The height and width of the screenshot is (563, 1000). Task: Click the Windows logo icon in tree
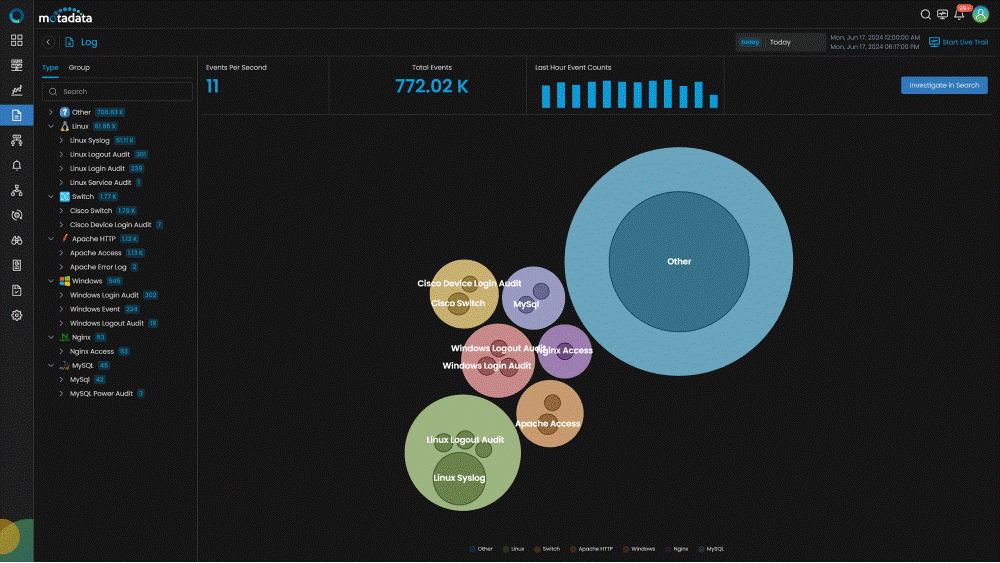pyautogui.click(x=64, y=281)
